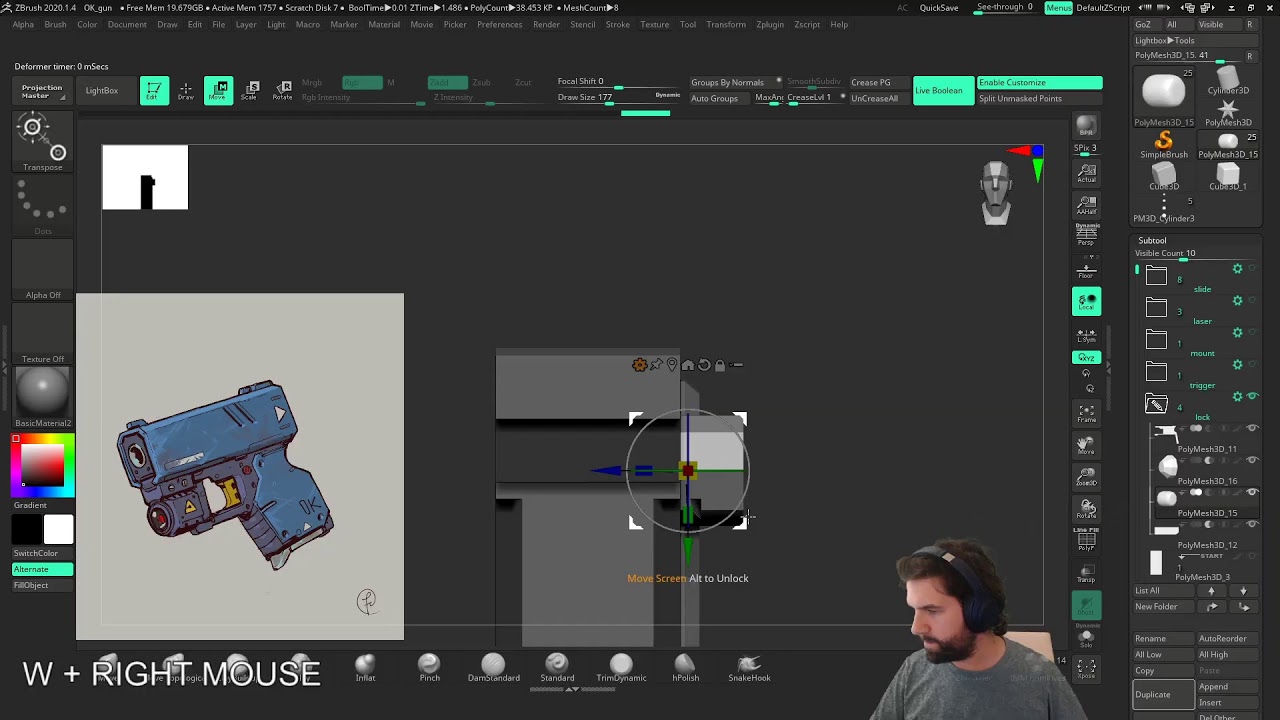Select the DamStandard brush
The image size is (1280, 720).
[493, 668]
